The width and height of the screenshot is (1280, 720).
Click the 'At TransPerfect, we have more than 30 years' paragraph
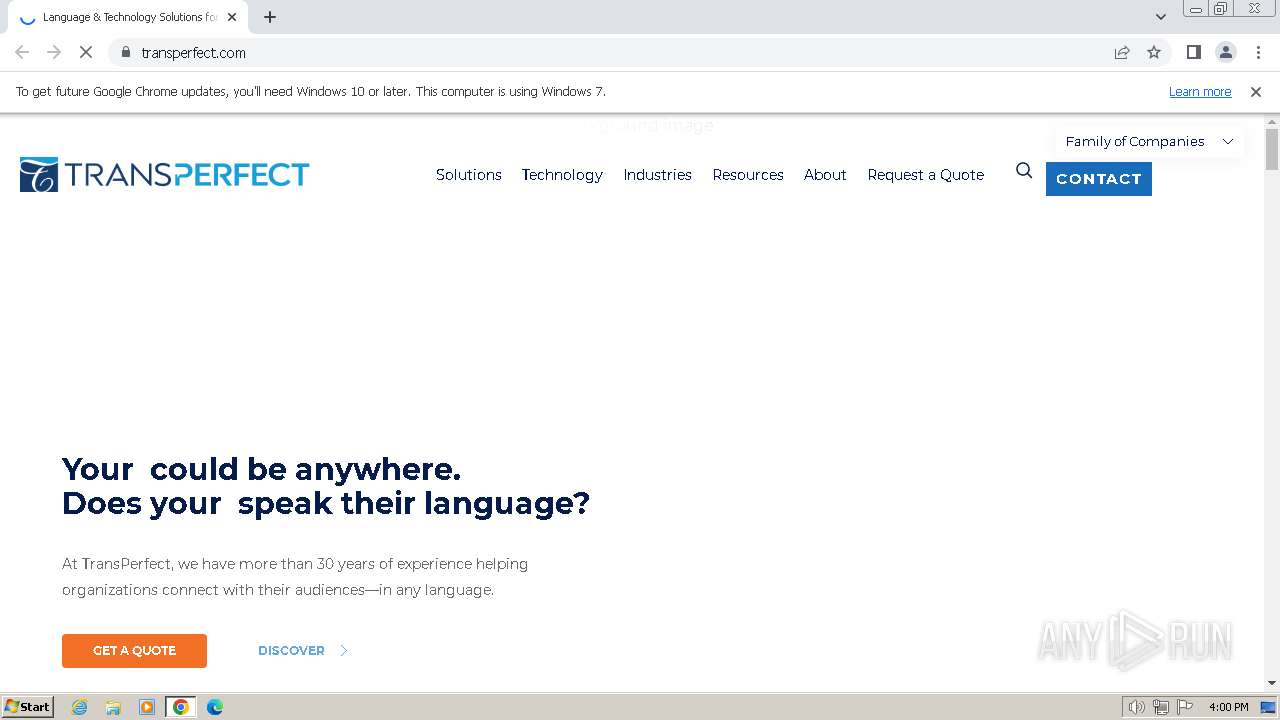[295, 577]
